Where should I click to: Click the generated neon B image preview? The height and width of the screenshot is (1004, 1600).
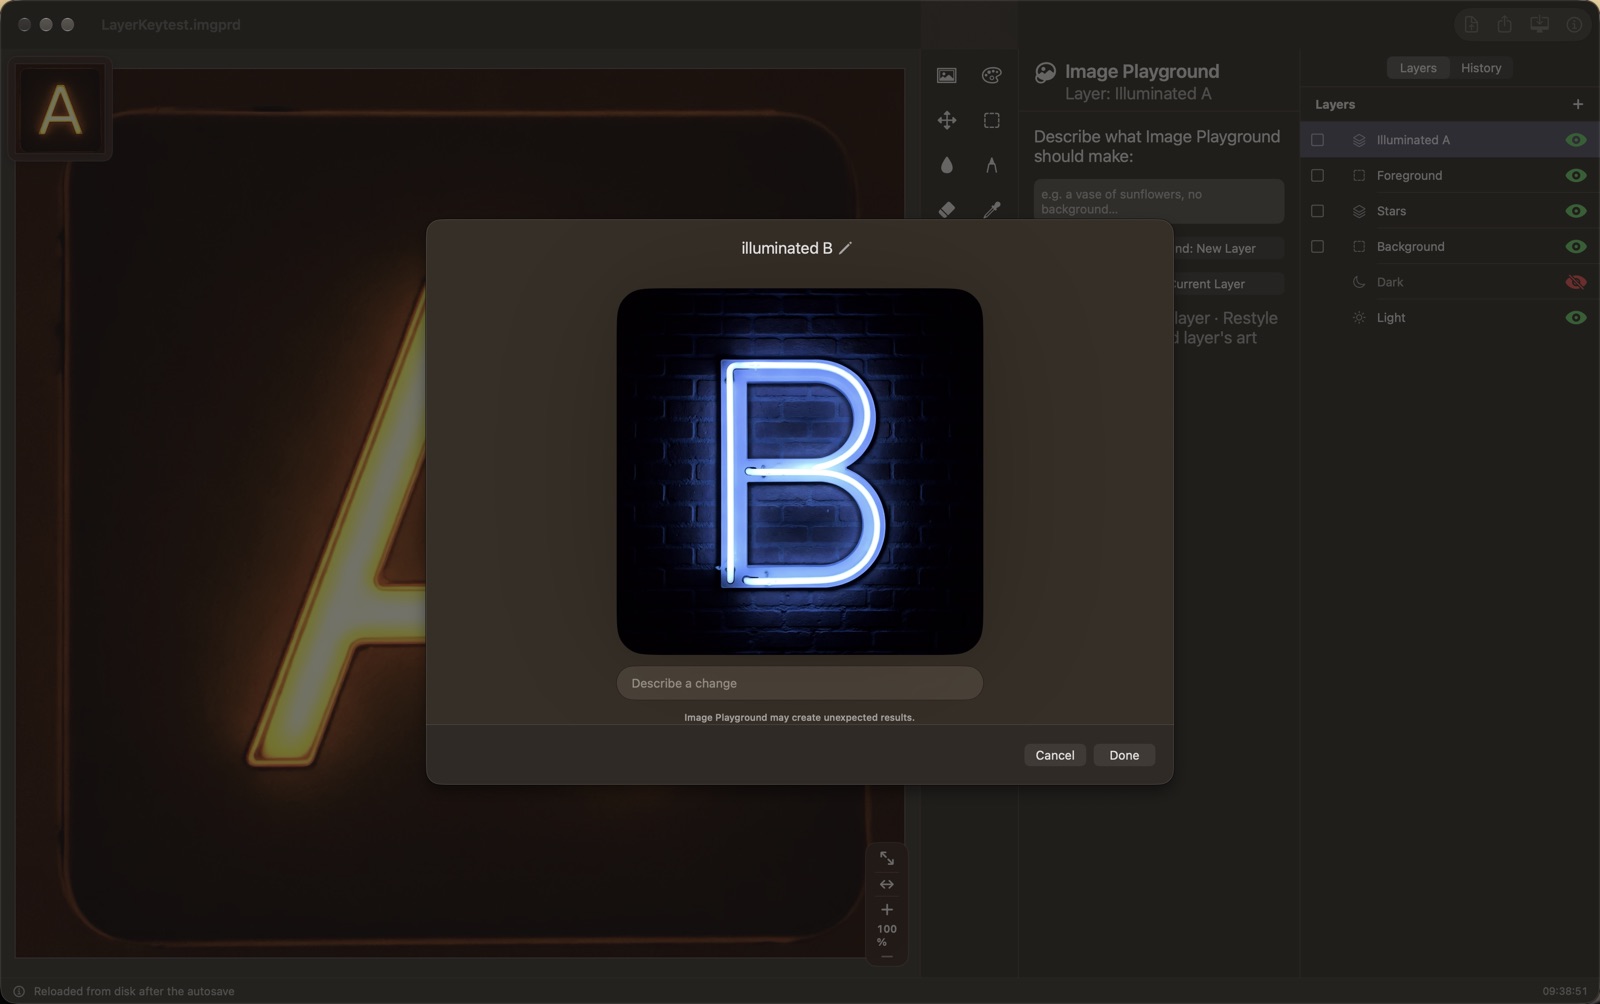pos(799,471)
